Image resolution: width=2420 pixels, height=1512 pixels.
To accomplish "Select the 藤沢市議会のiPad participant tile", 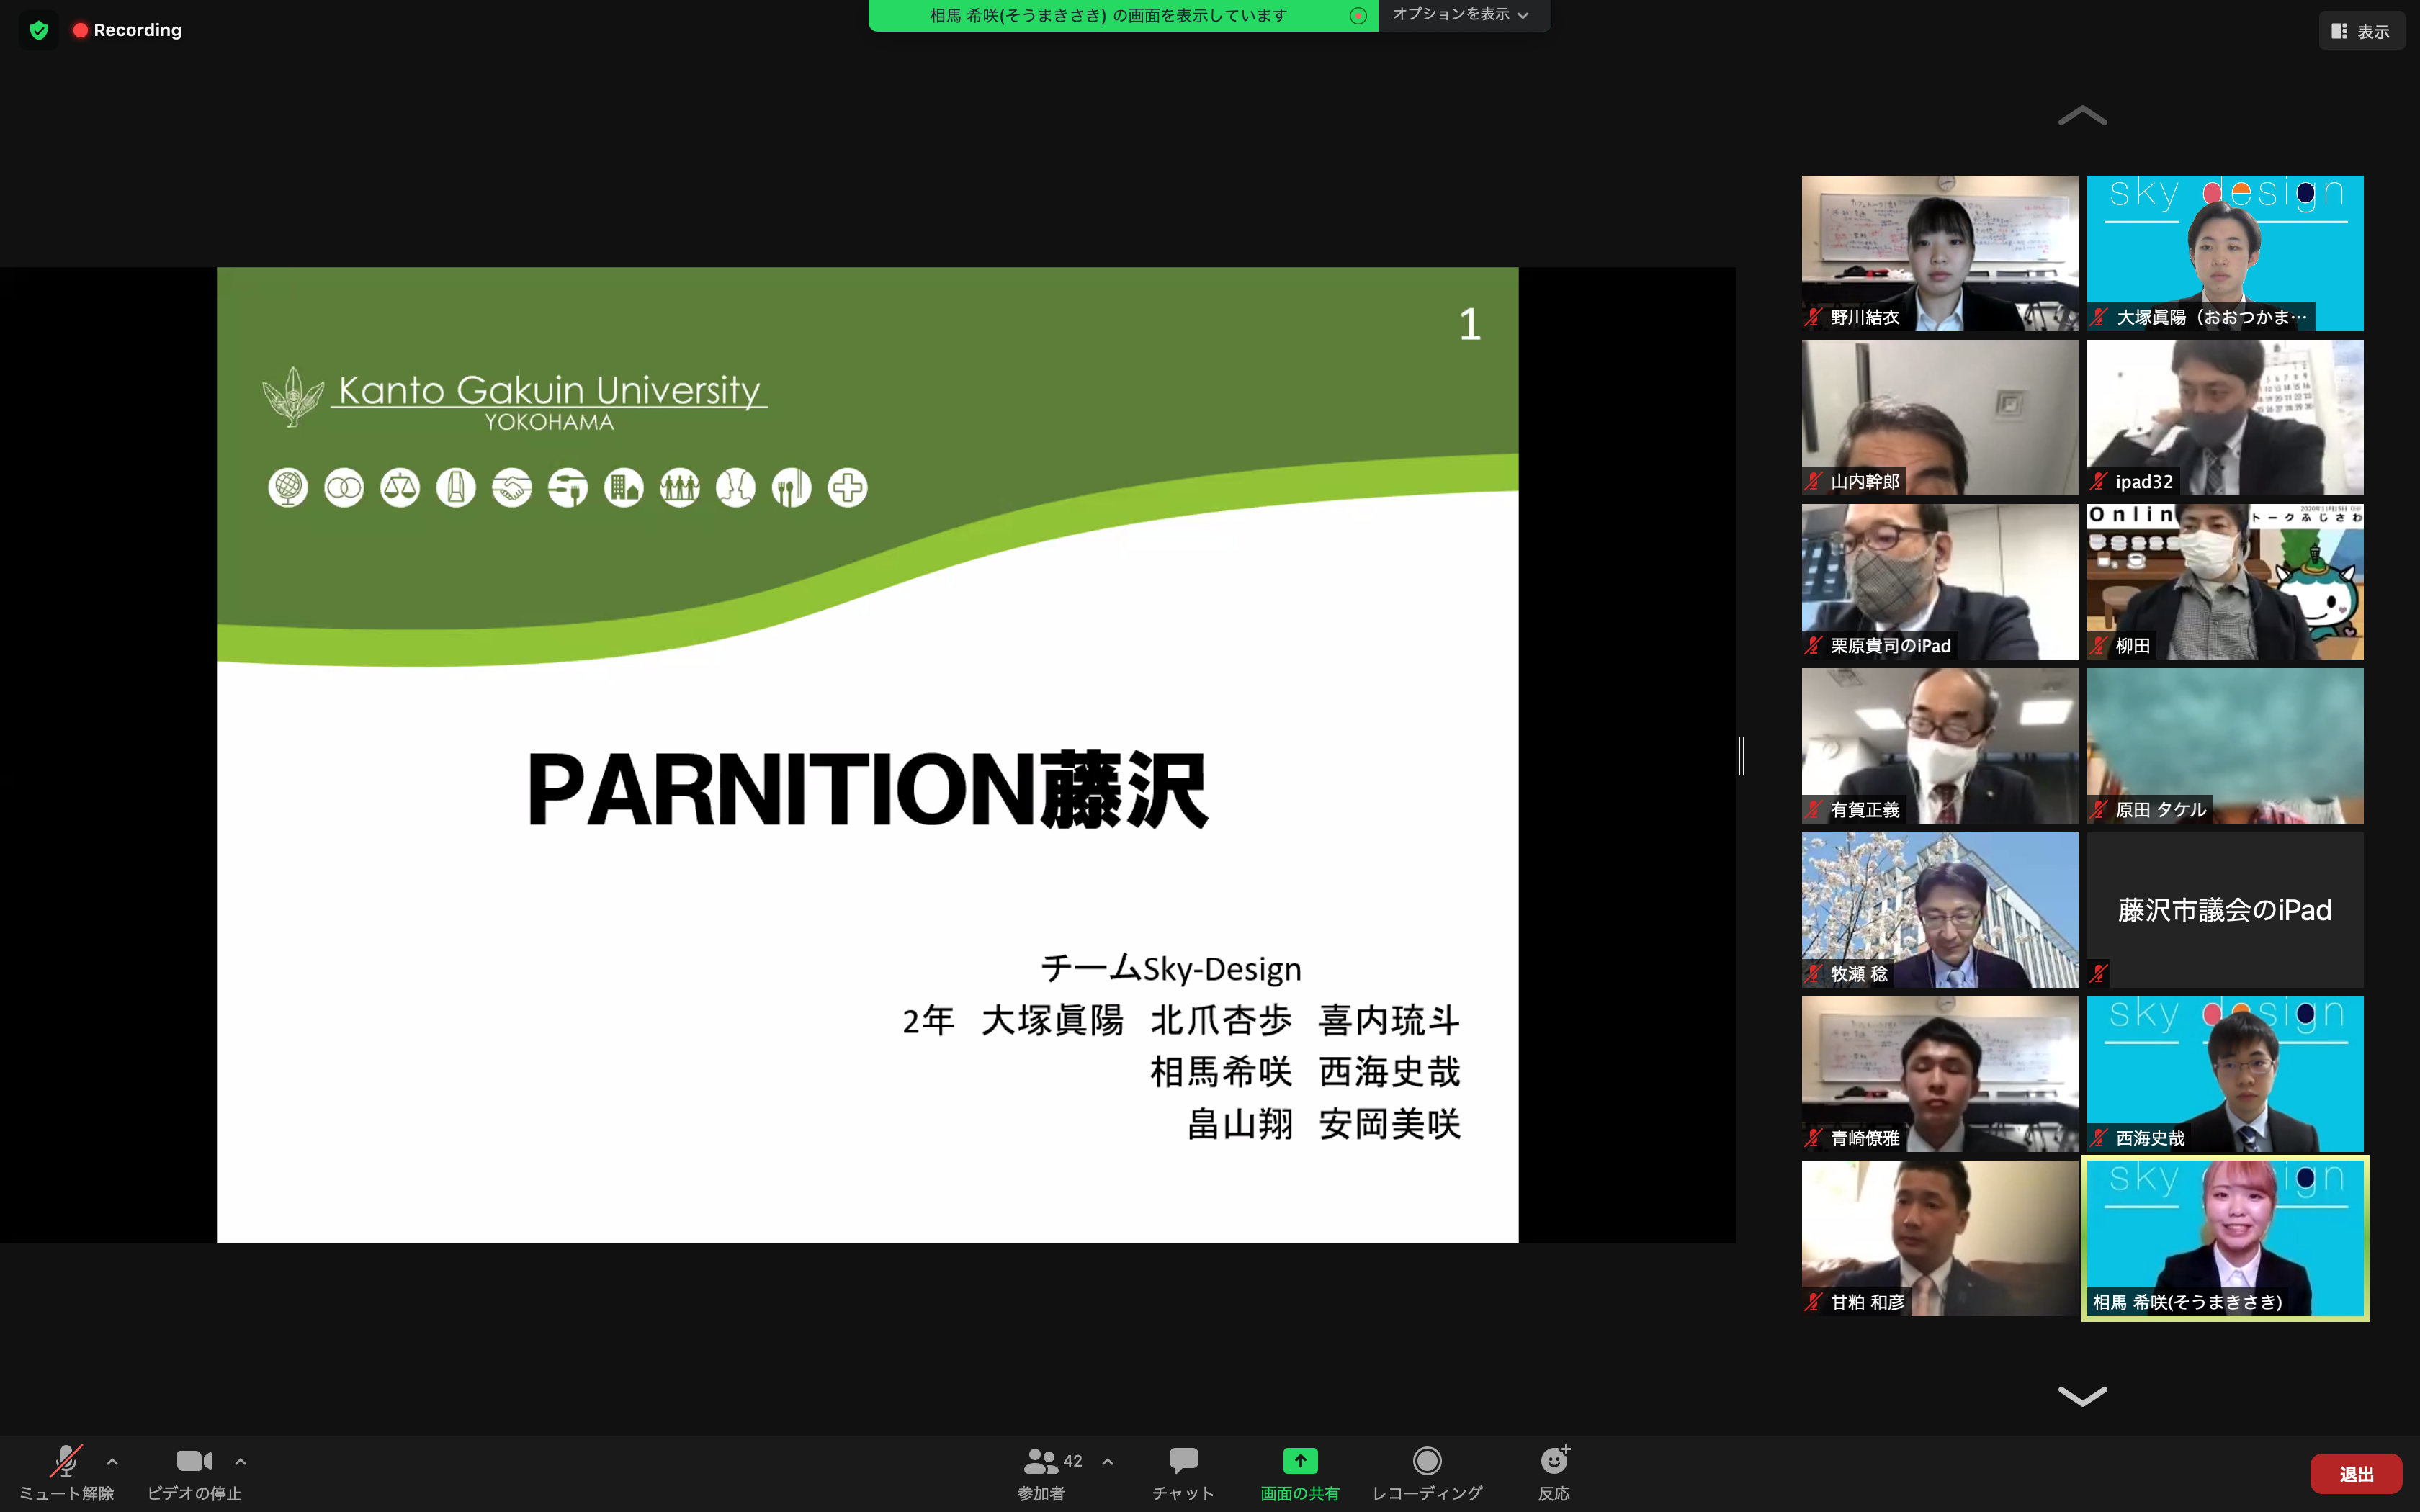I will pyautogui.click(x=2224, y=909).
